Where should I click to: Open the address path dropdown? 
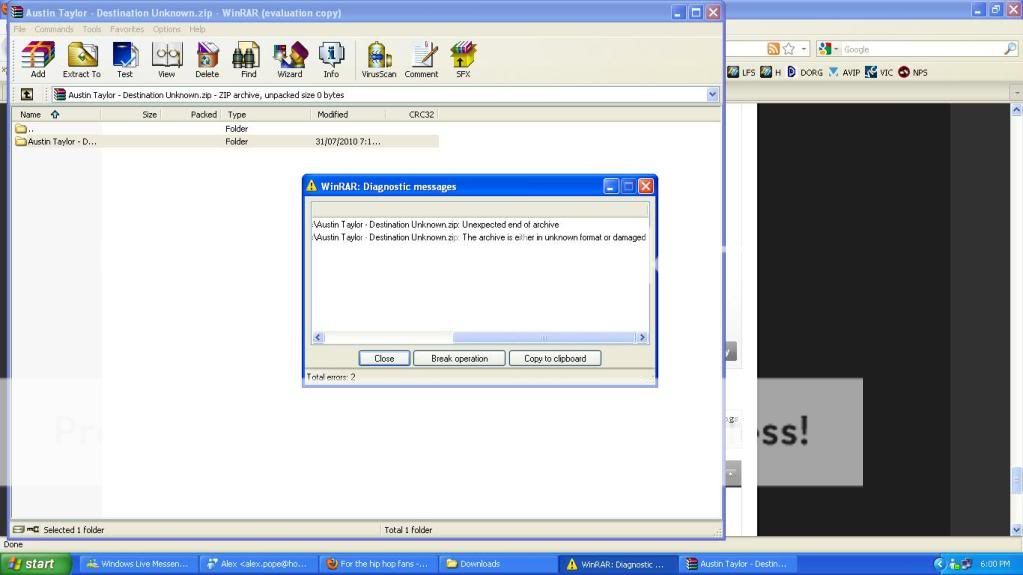[x=712, y=95]
